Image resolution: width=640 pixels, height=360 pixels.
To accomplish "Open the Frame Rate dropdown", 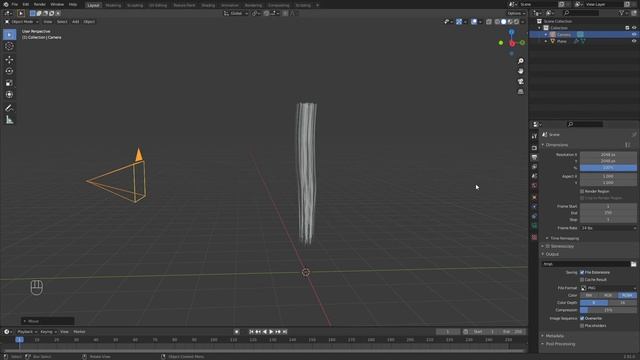I will pos(608,228).
